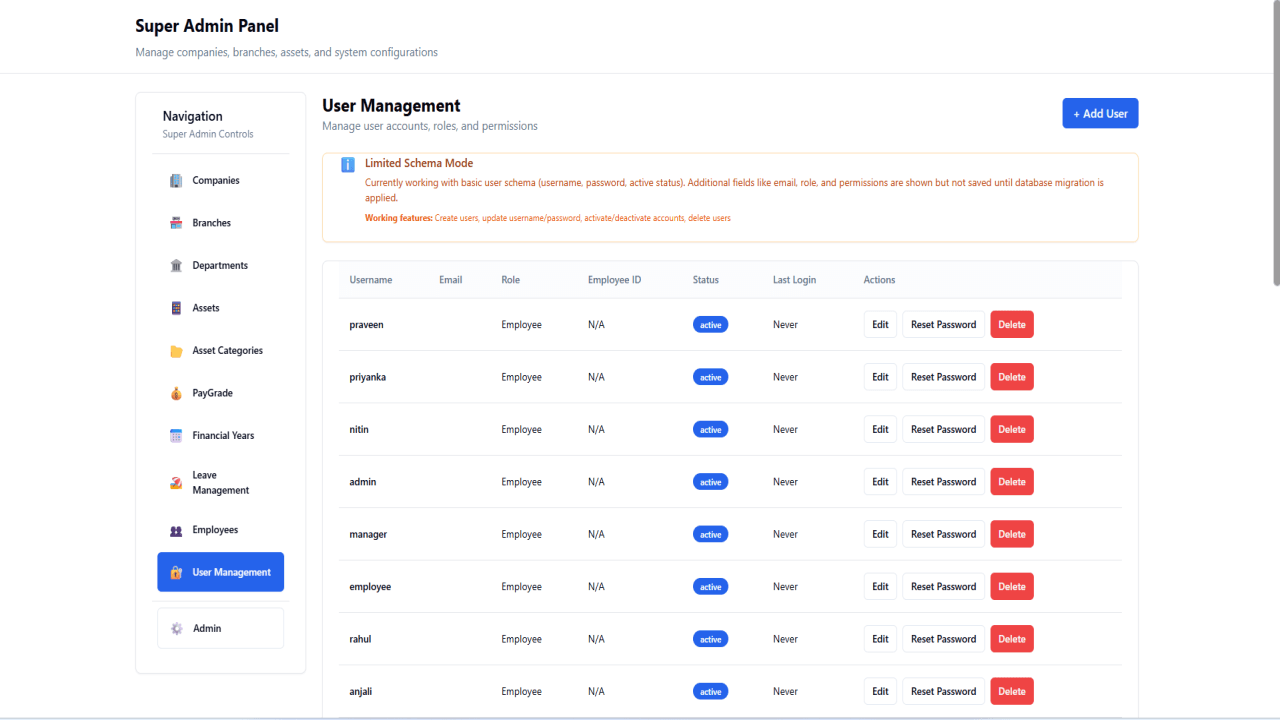This screenshot has width=1280, height=720.
Task: Click the Status column header
Action: pos(706,280)
